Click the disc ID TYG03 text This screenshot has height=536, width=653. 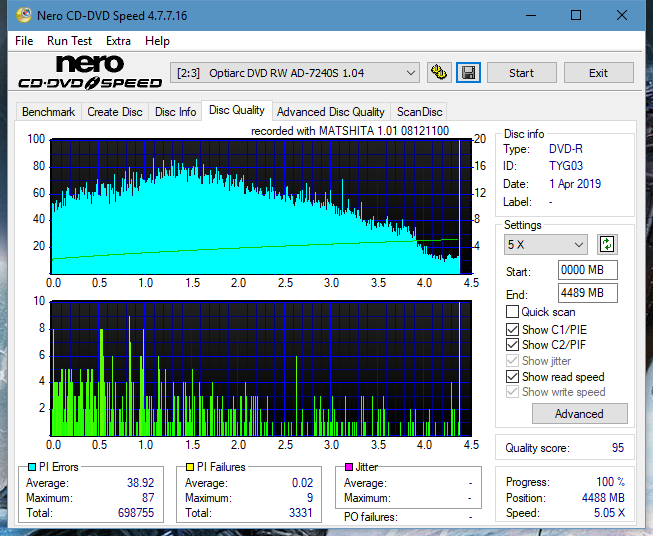click(566, 166)
